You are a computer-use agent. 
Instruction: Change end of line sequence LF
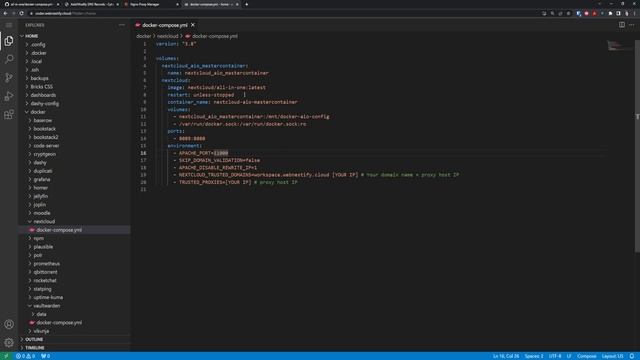pyautogui.click(x=569, y=356)
